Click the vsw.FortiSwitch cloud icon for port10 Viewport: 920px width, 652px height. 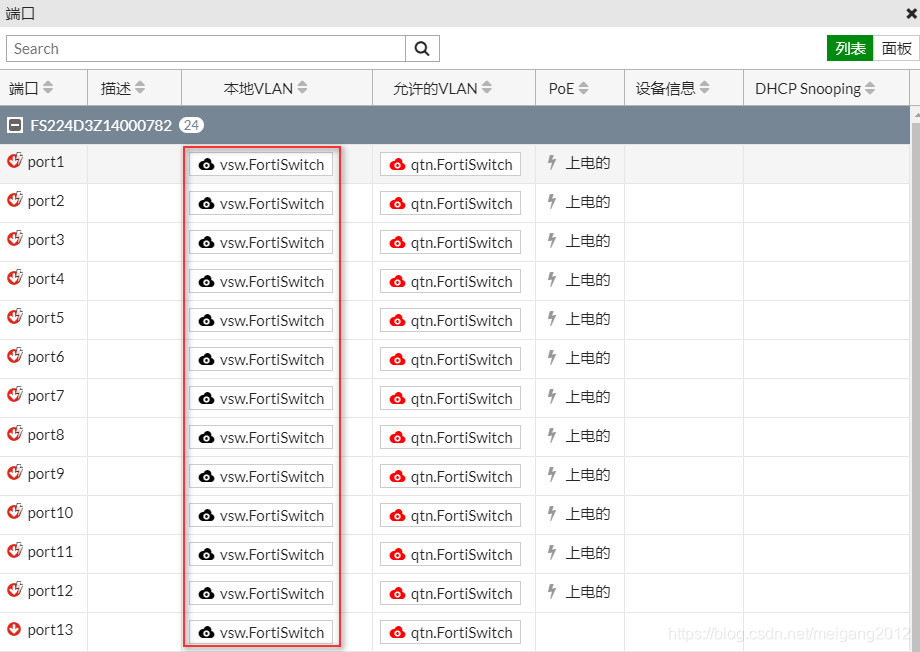coord(207,516)
